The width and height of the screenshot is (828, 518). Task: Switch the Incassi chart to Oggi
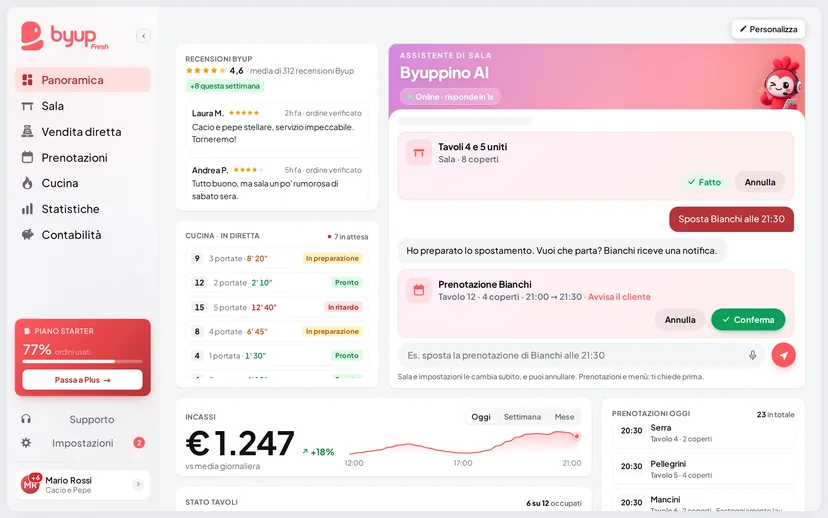[x=481, y=417]
